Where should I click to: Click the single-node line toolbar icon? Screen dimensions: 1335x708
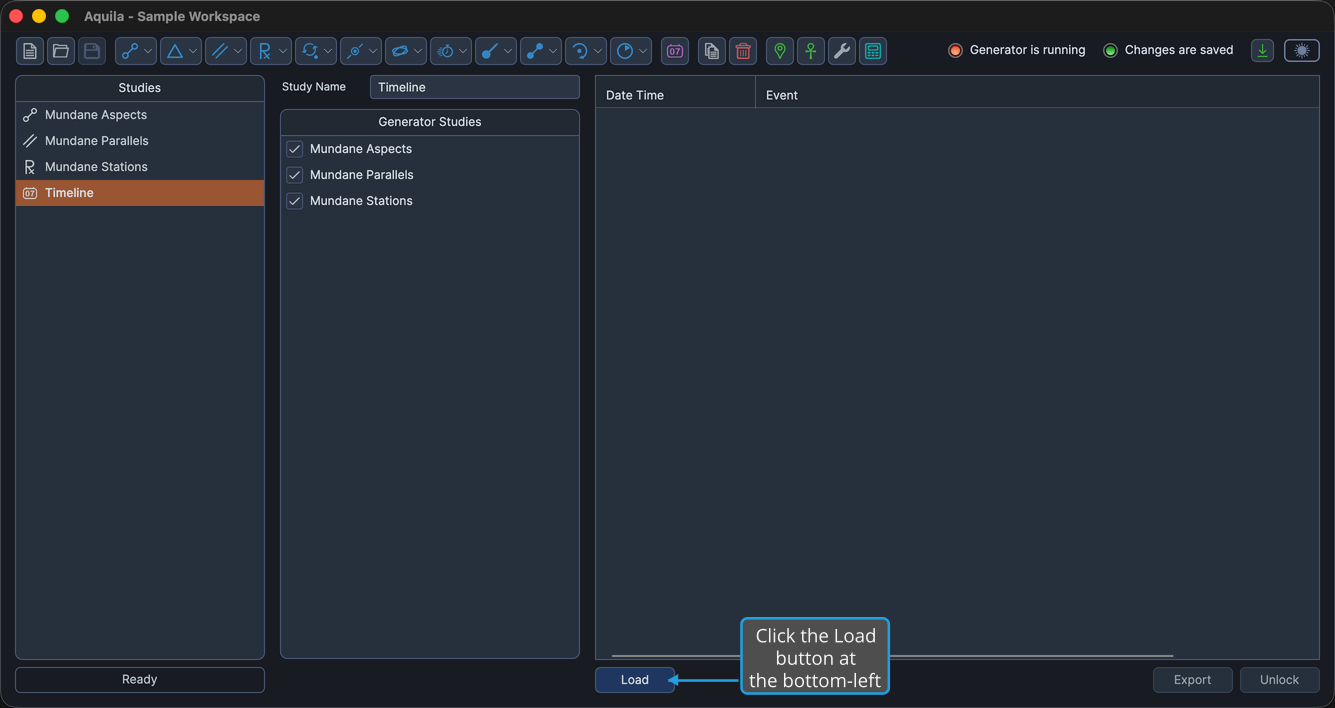[489, 51]
